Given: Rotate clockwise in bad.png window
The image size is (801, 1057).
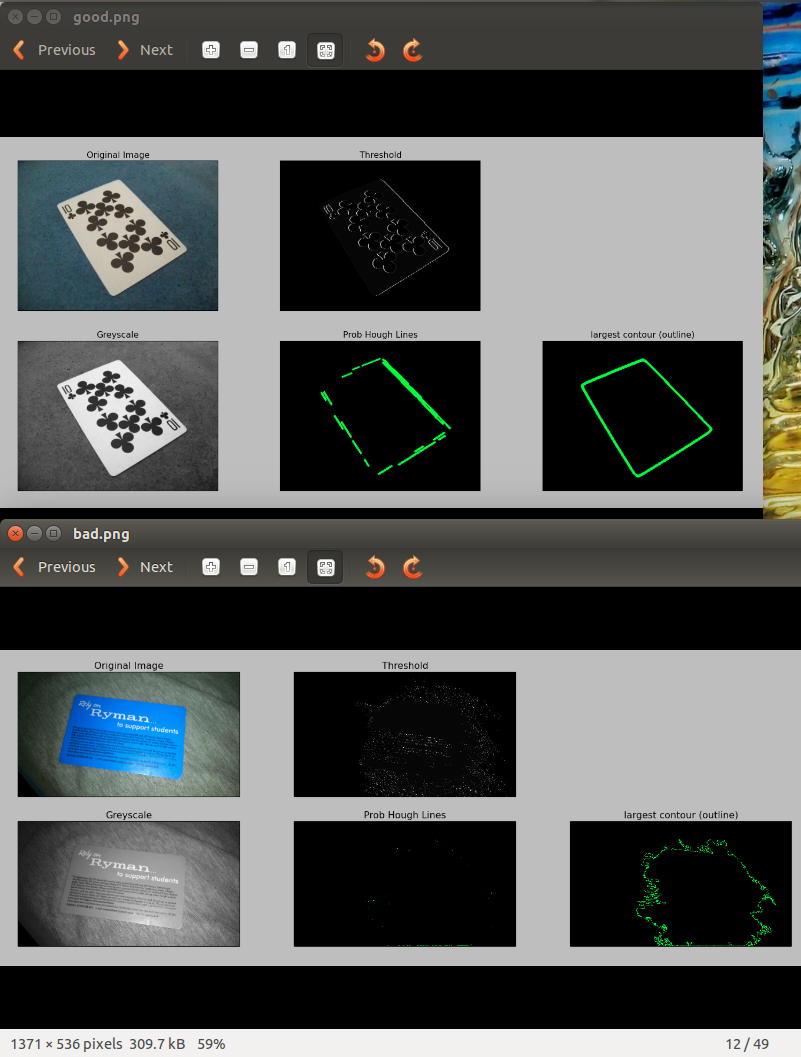Looking at the screenshot, I should 413,567.
